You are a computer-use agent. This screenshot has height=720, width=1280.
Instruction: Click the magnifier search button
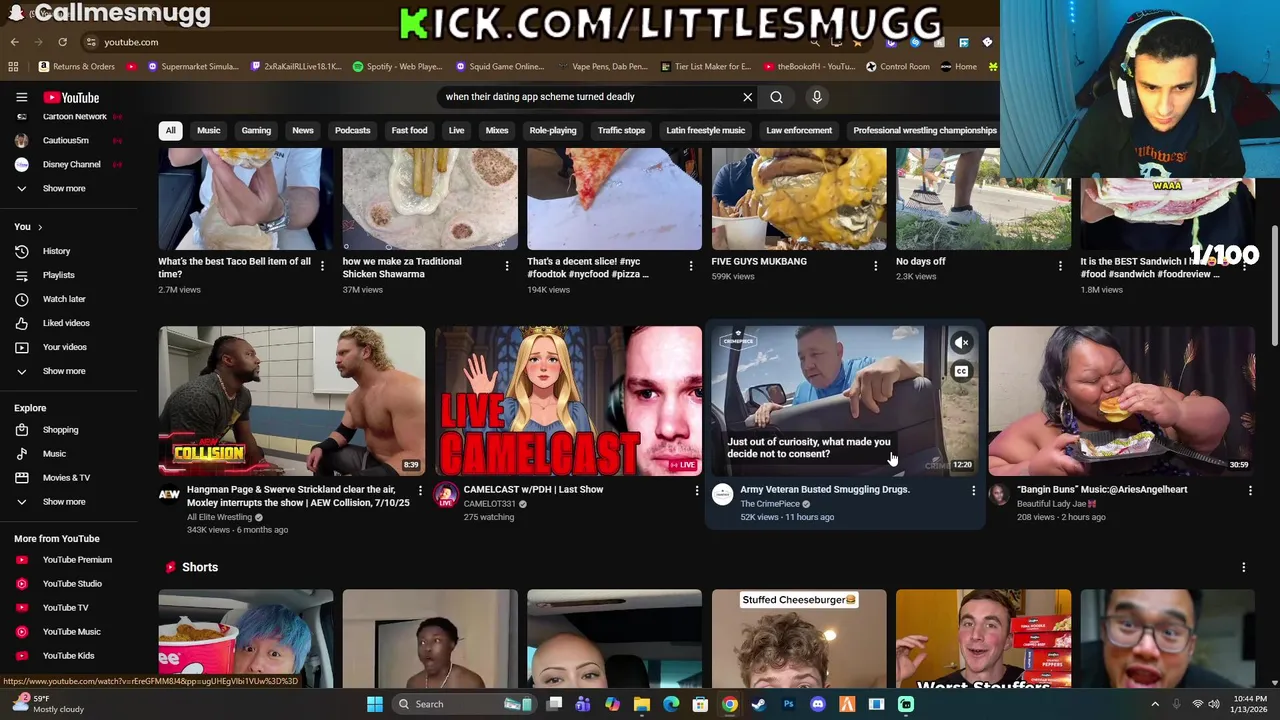pos(776,97)
